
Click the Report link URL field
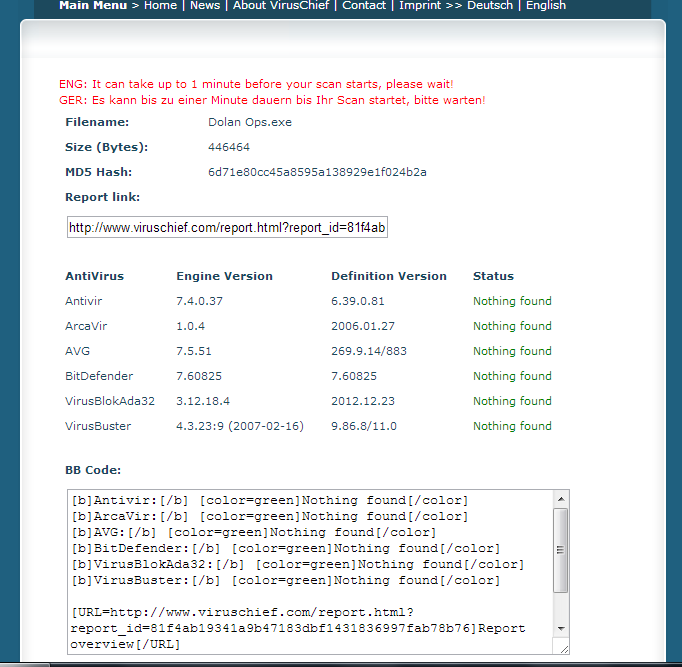227,227
